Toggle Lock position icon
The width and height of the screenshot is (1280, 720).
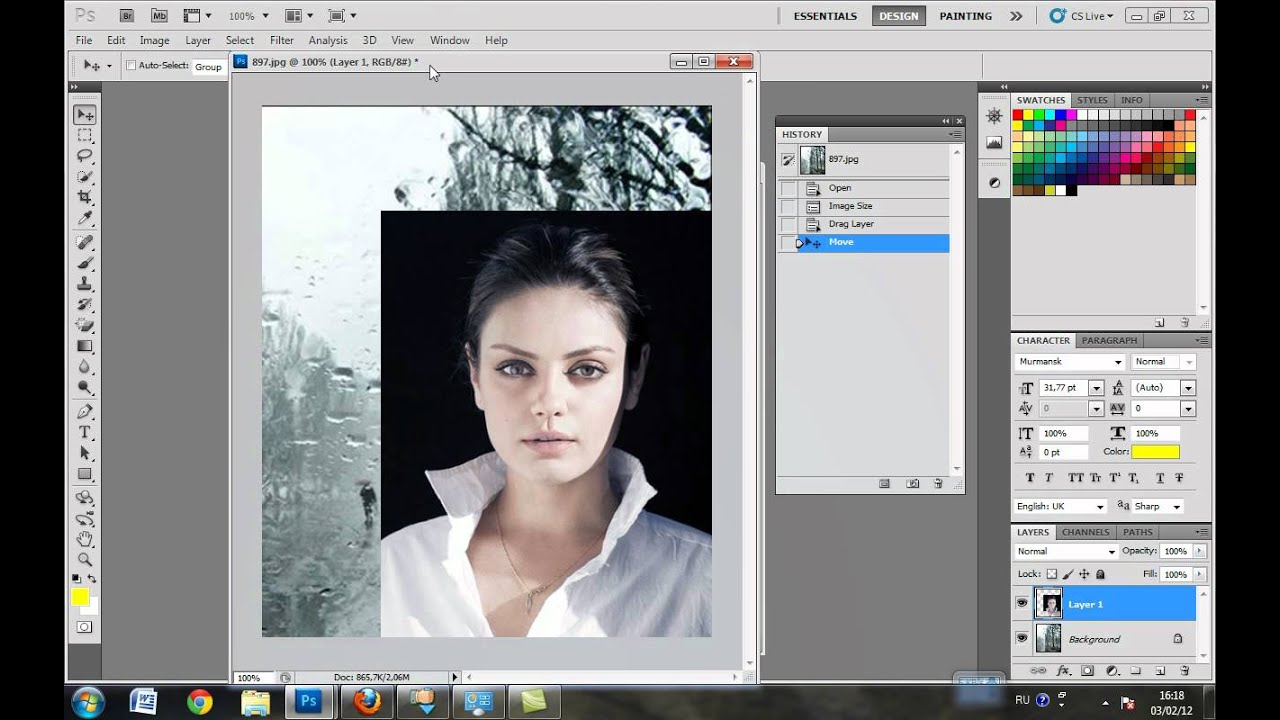tap(1084, 574)
